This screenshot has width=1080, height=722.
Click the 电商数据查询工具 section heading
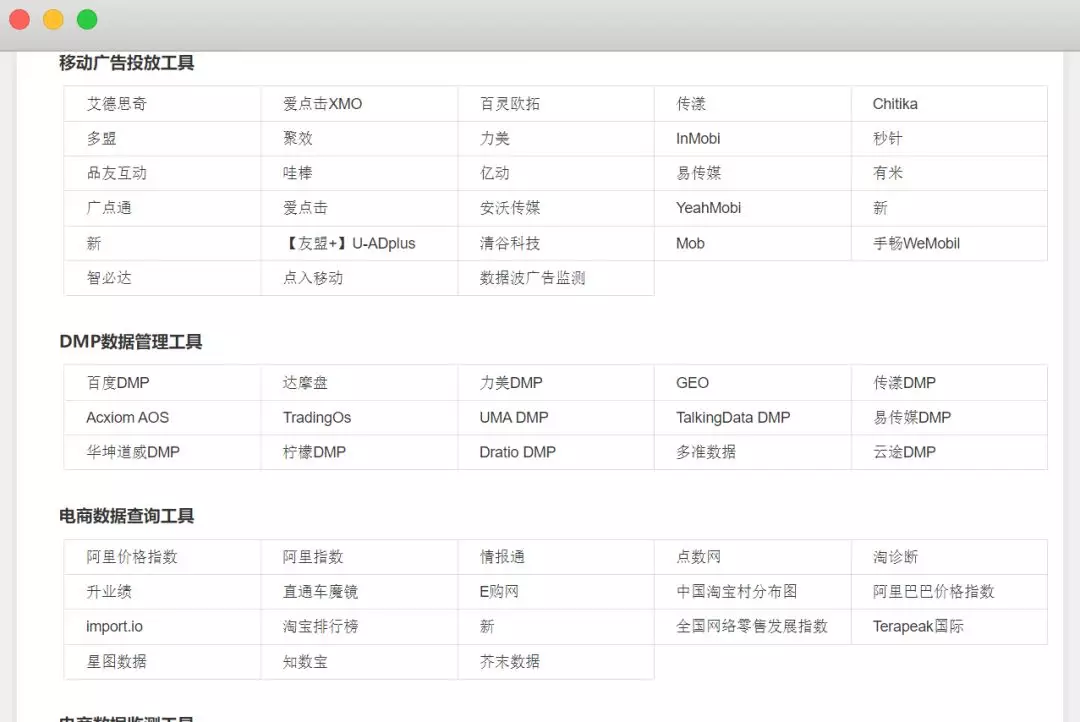127,516
